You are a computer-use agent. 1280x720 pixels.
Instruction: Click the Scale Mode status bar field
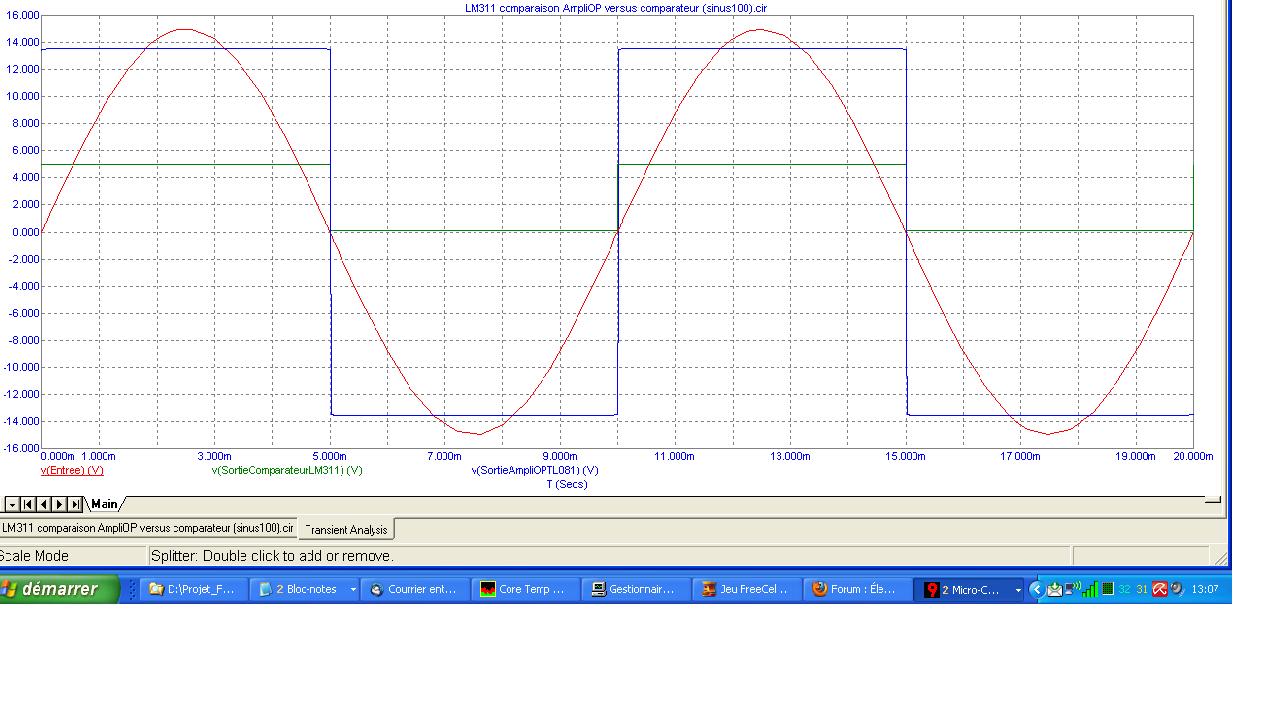coord(74,556)
